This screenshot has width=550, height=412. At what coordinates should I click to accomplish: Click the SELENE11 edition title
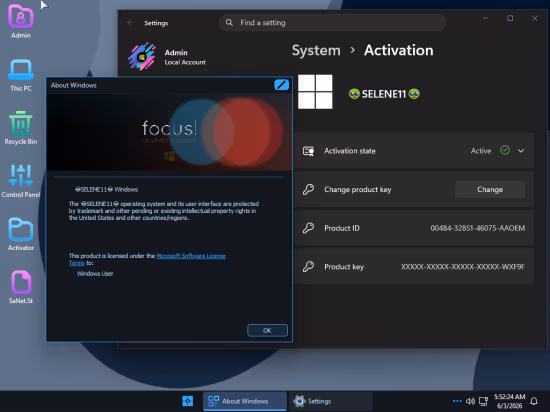point(384,94)
